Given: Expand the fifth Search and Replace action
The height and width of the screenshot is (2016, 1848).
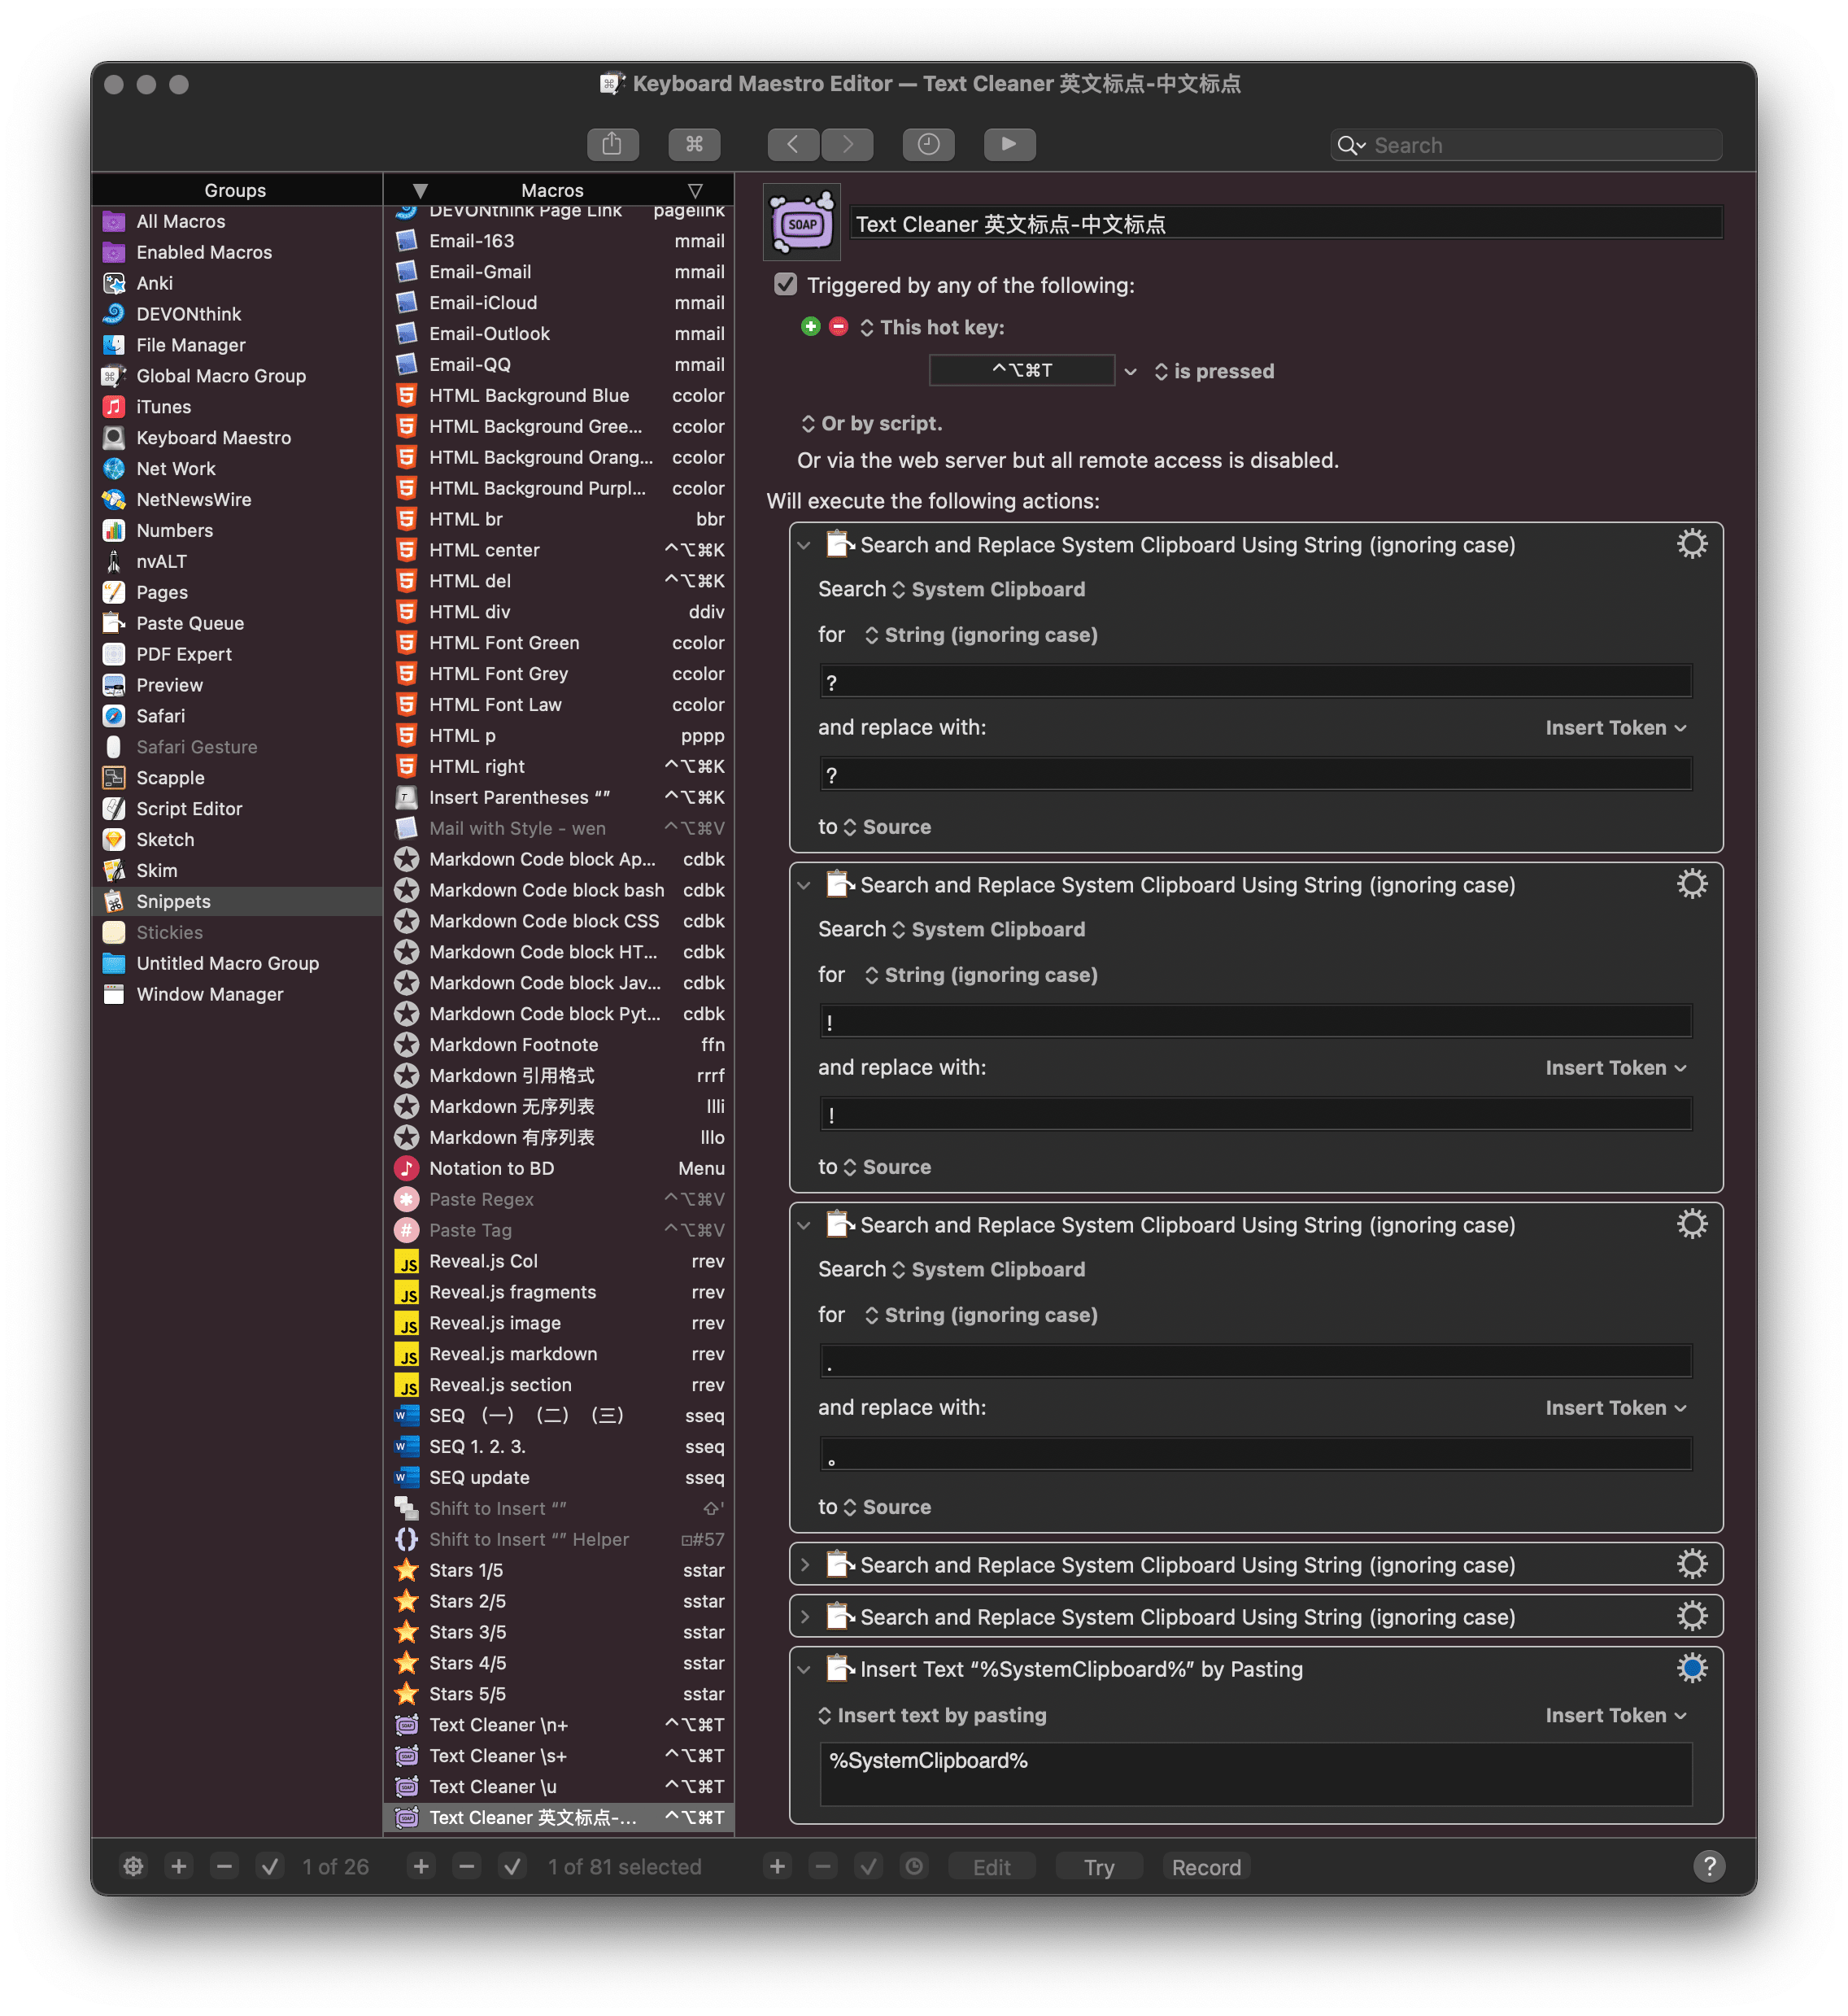Looking at the screenshot, I should tap(804, 1617).
